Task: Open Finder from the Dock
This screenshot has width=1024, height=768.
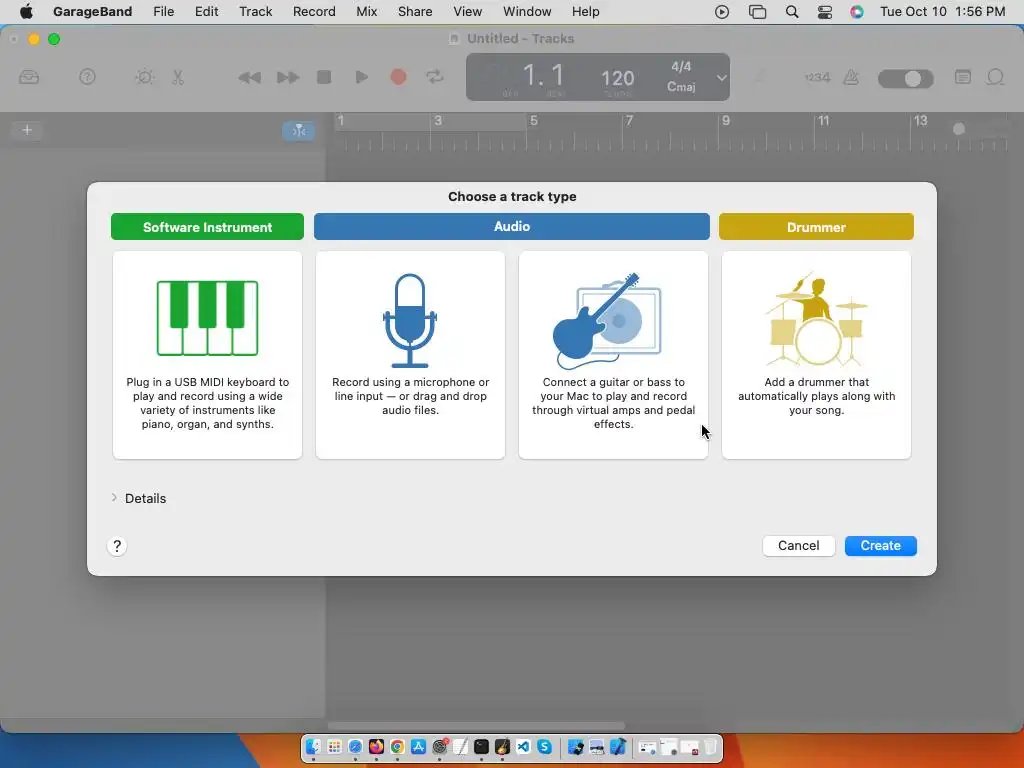Action: 313,746
